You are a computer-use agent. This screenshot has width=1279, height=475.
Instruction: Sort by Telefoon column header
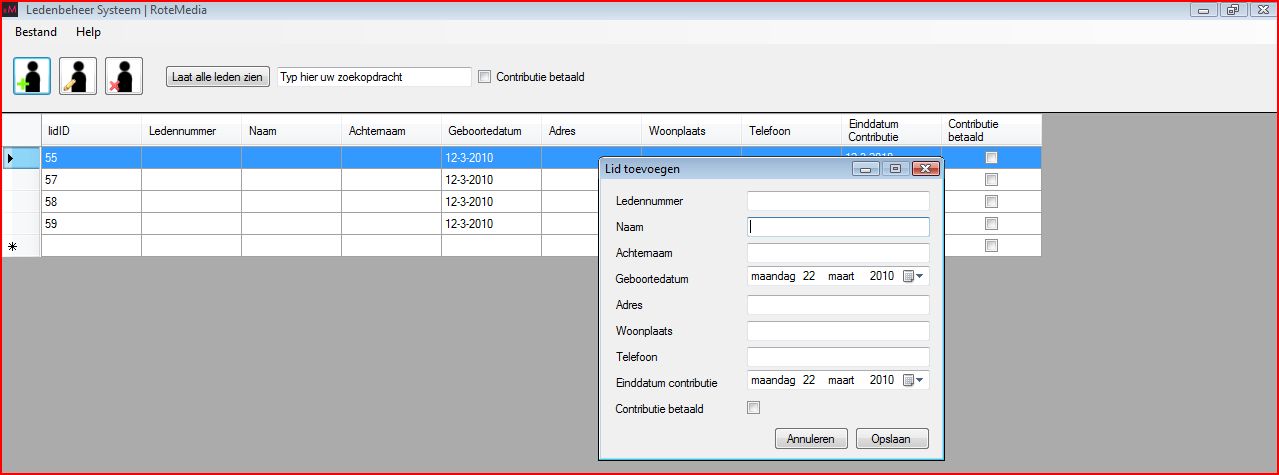[x=791, y=130]
